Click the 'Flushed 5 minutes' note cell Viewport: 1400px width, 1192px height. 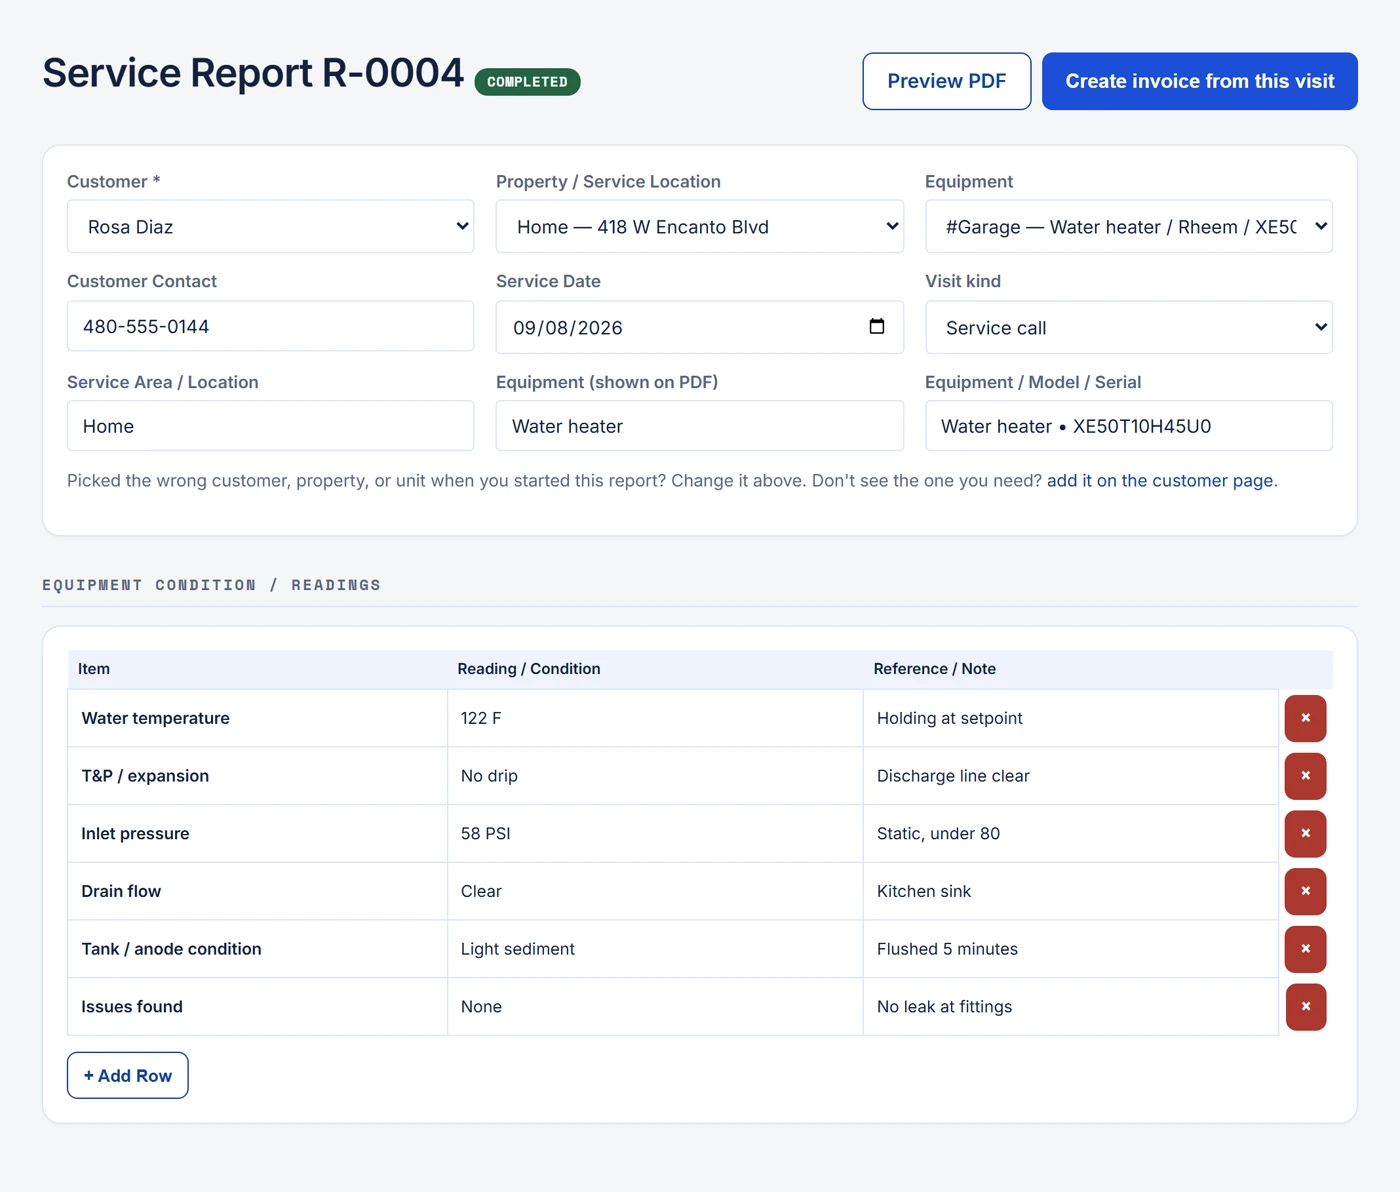(x=1071, y=949)
